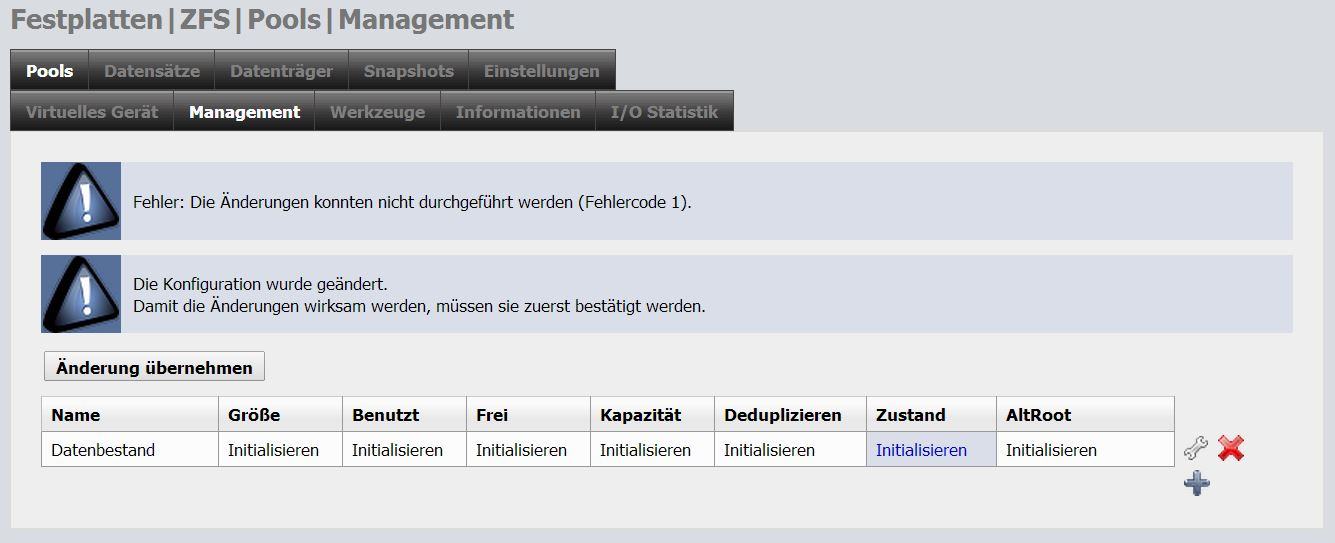Image resolution: width=1335 pixels, height=543 pixels.
Task: Click the Festplatten|ZFS|Pools|Management page heading
Action: (x=262, y=19)
